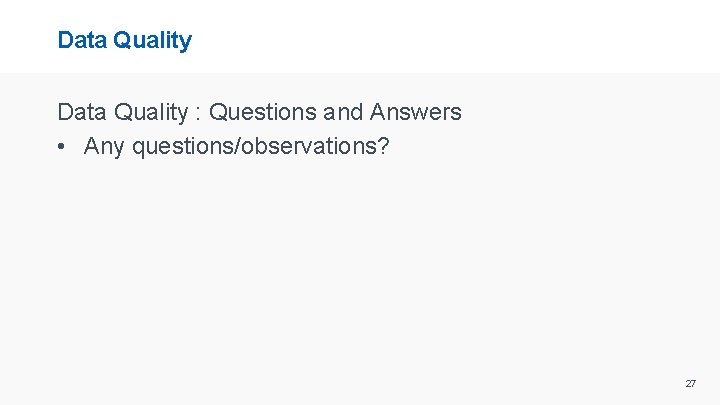Click the 'Questions and Answers' heading line
The height and width of the screenshot is (405, 720).
(259, 112)
